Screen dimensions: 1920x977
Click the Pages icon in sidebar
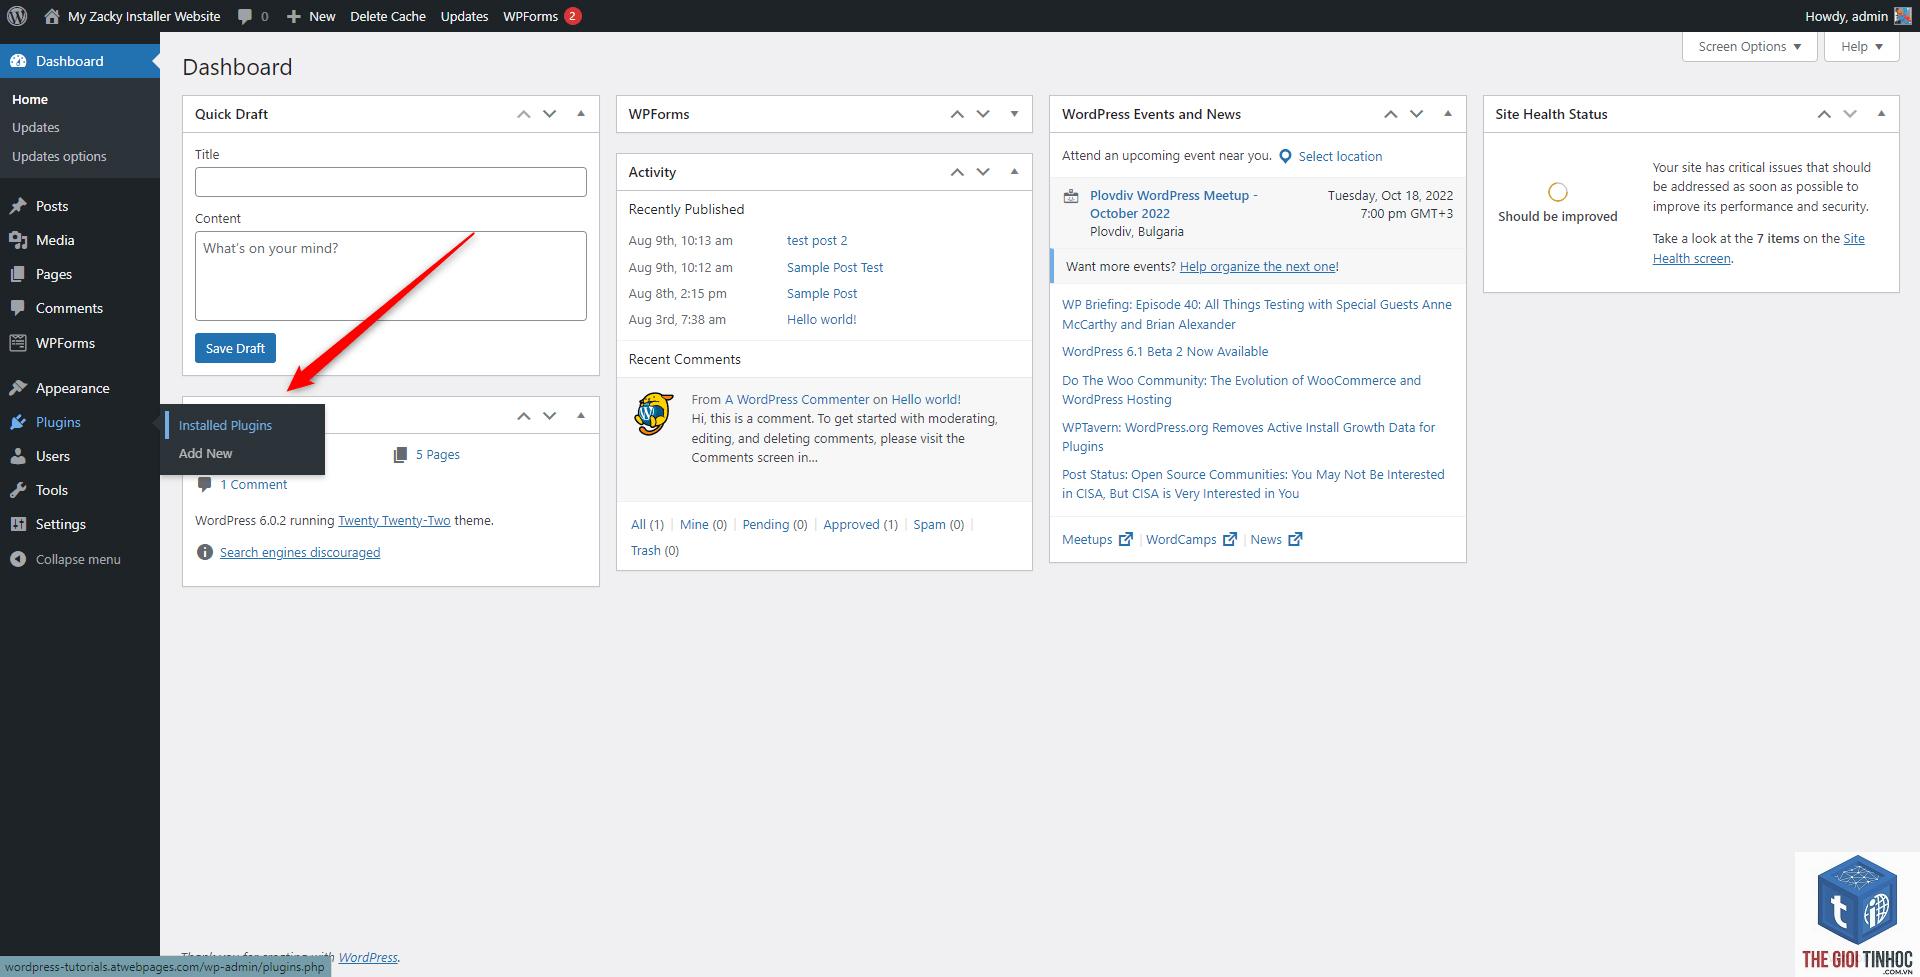(18, 274)
